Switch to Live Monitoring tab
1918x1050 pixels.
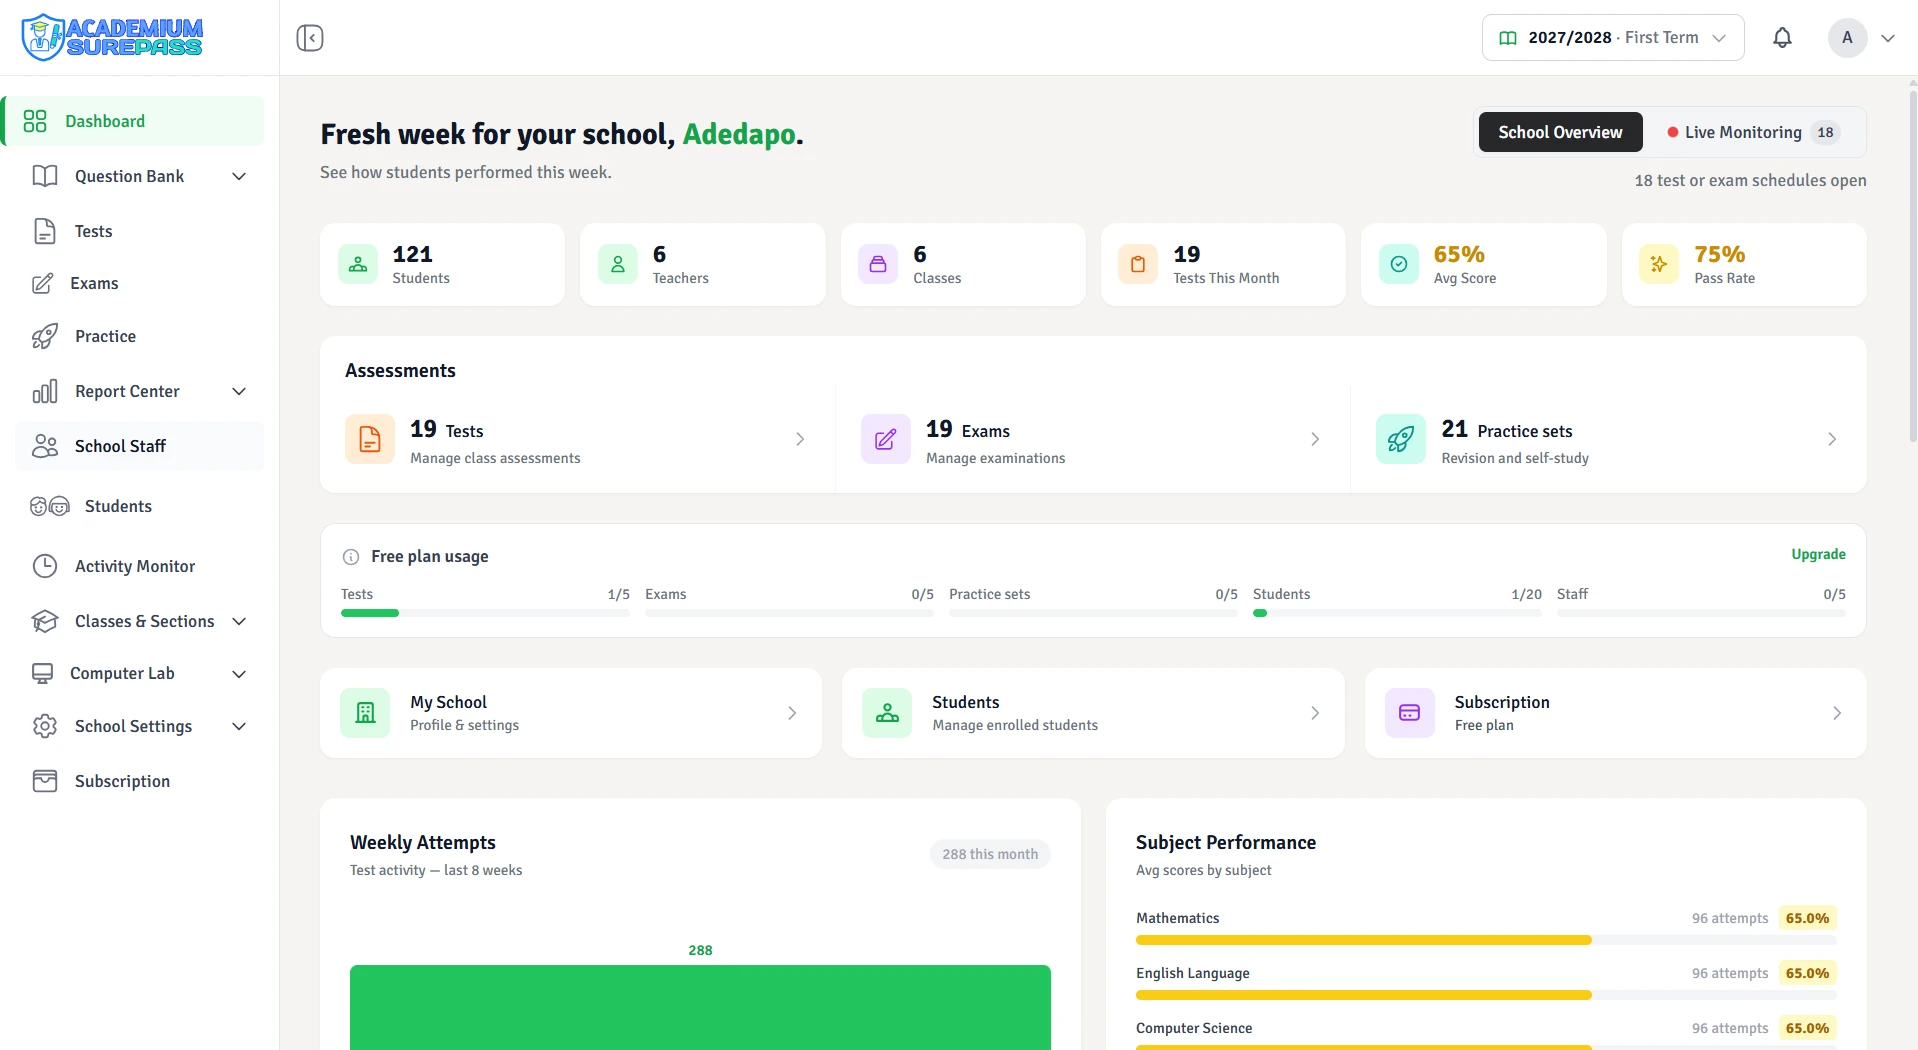coord(1753,132)
